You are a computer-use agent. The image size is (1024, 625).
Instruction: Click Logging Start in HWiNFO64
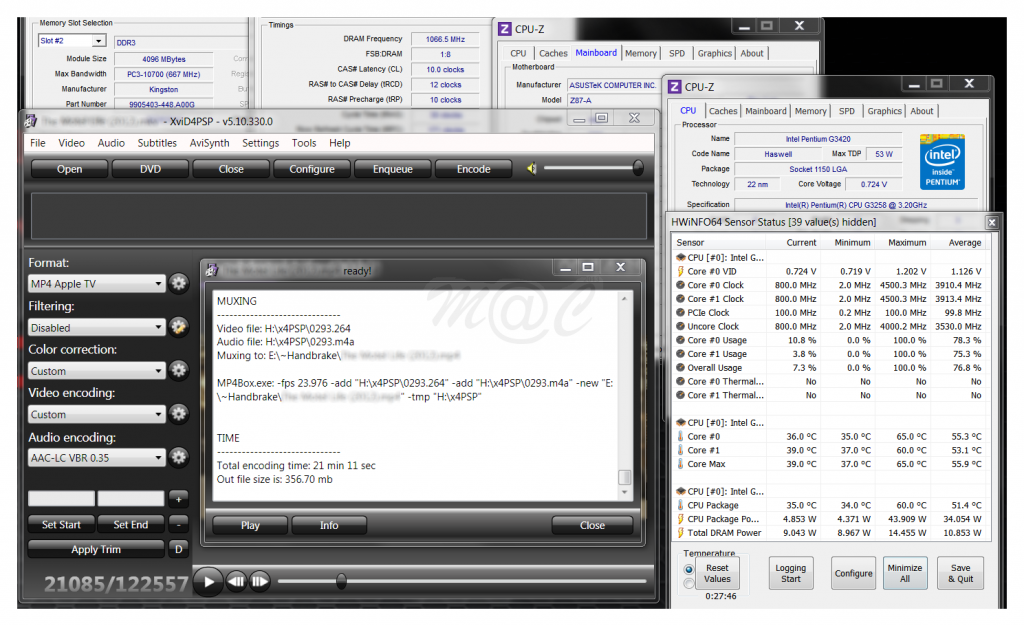[790, 573]
